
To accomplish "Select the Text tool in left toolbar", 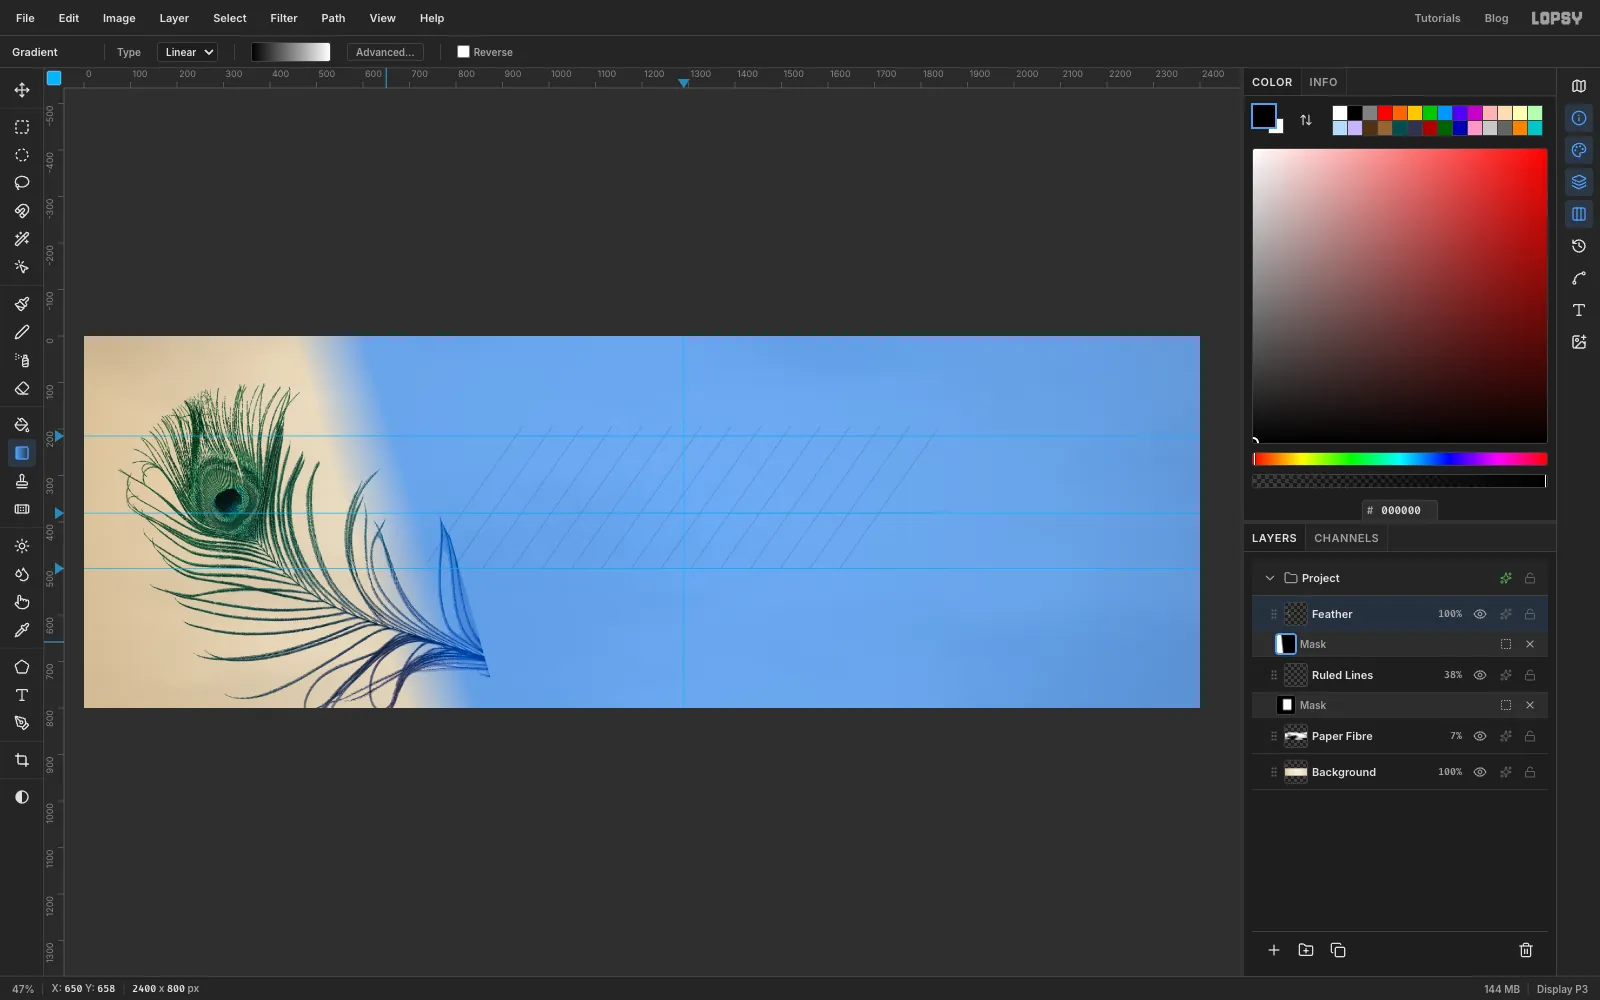I will pos(22,695).
